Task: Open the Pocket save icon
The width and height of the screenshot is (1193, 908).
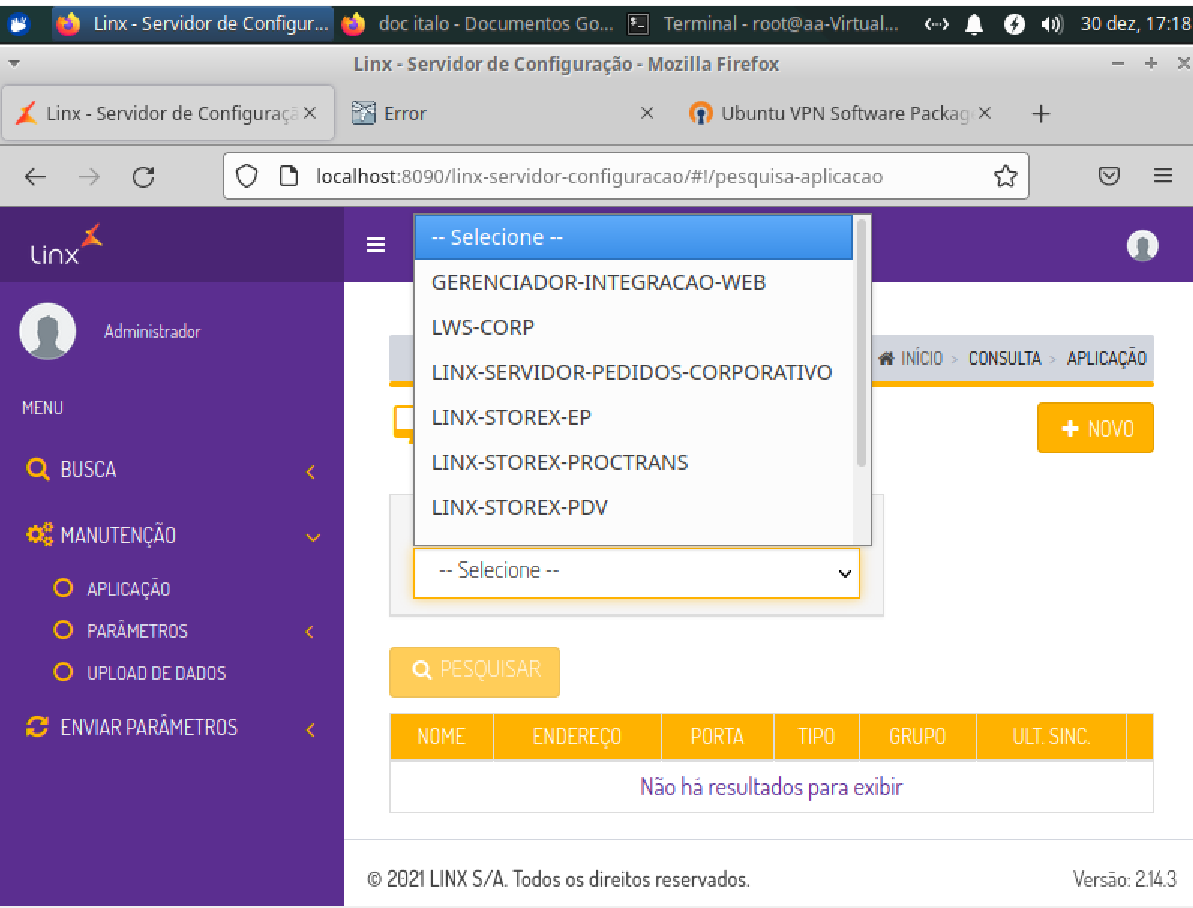Action: point(1109,177)
